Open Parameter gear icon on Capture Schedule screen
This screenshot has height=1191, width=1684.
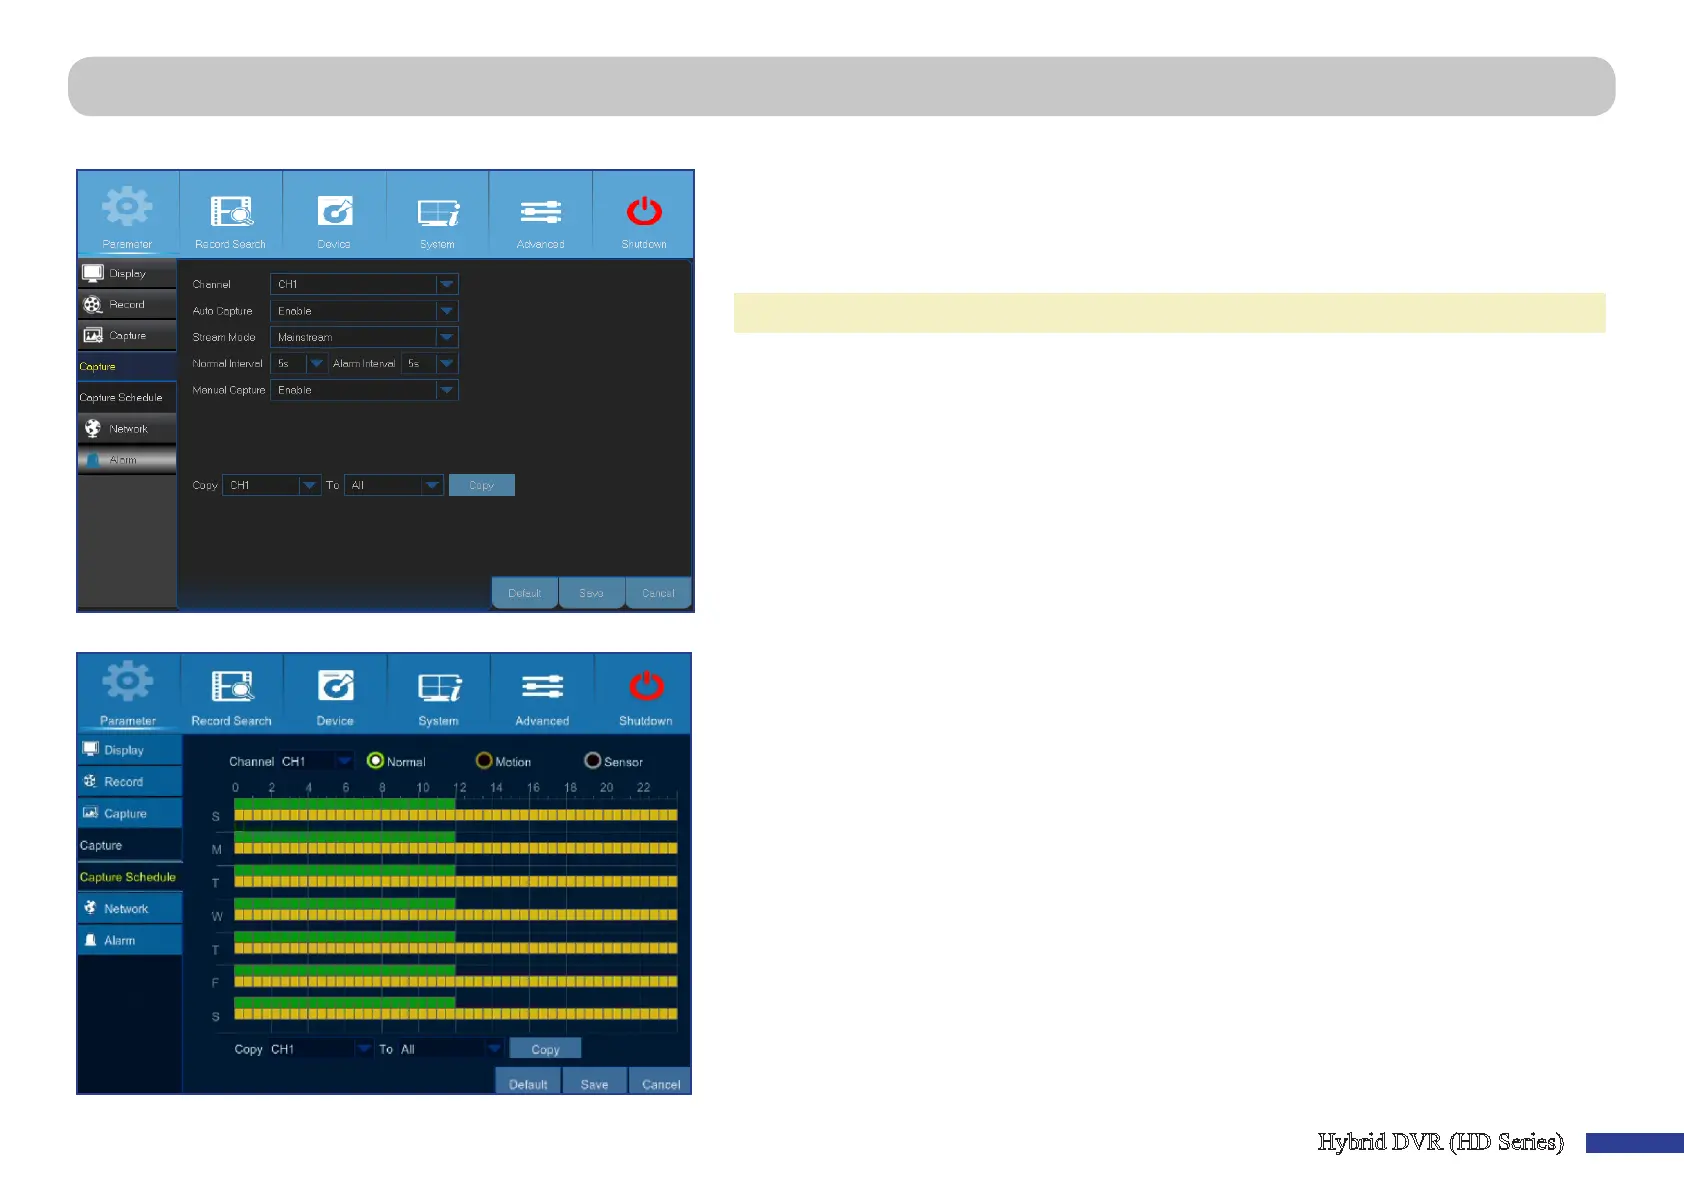128,682
